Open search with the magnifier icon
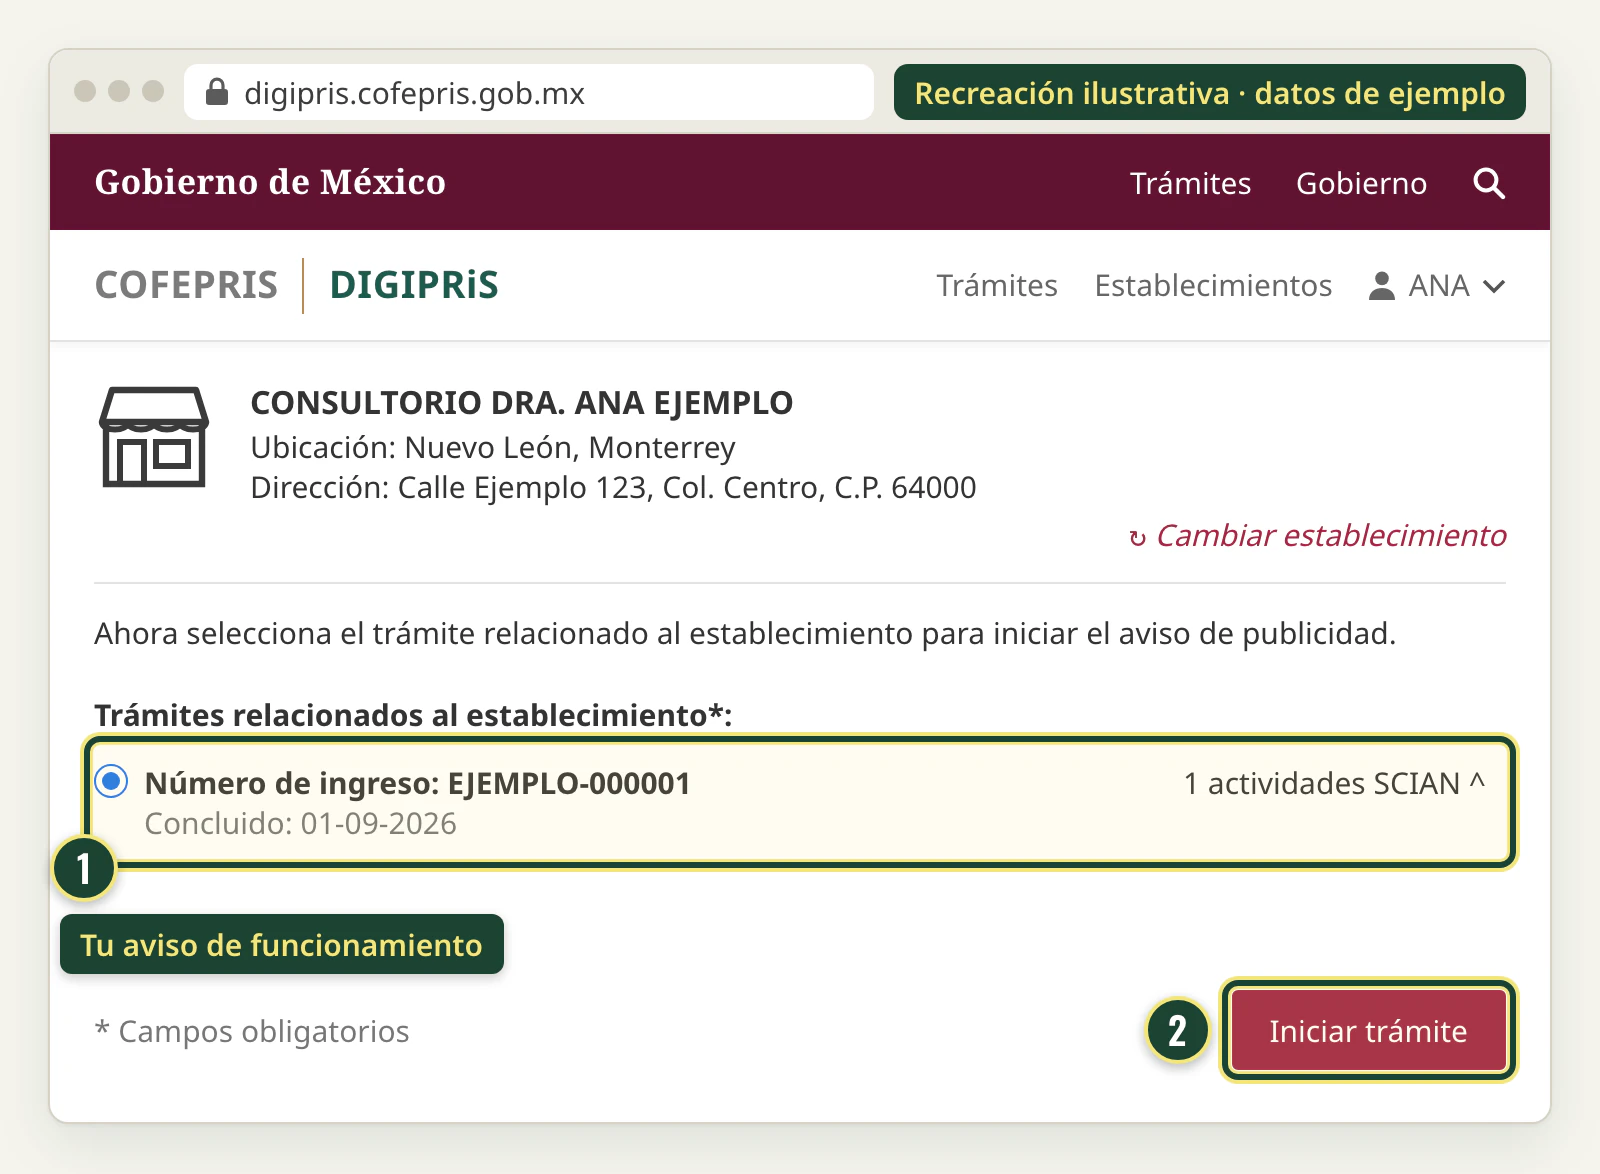The height and width of the screenshot is (1174, 1600). (1489, 183)
